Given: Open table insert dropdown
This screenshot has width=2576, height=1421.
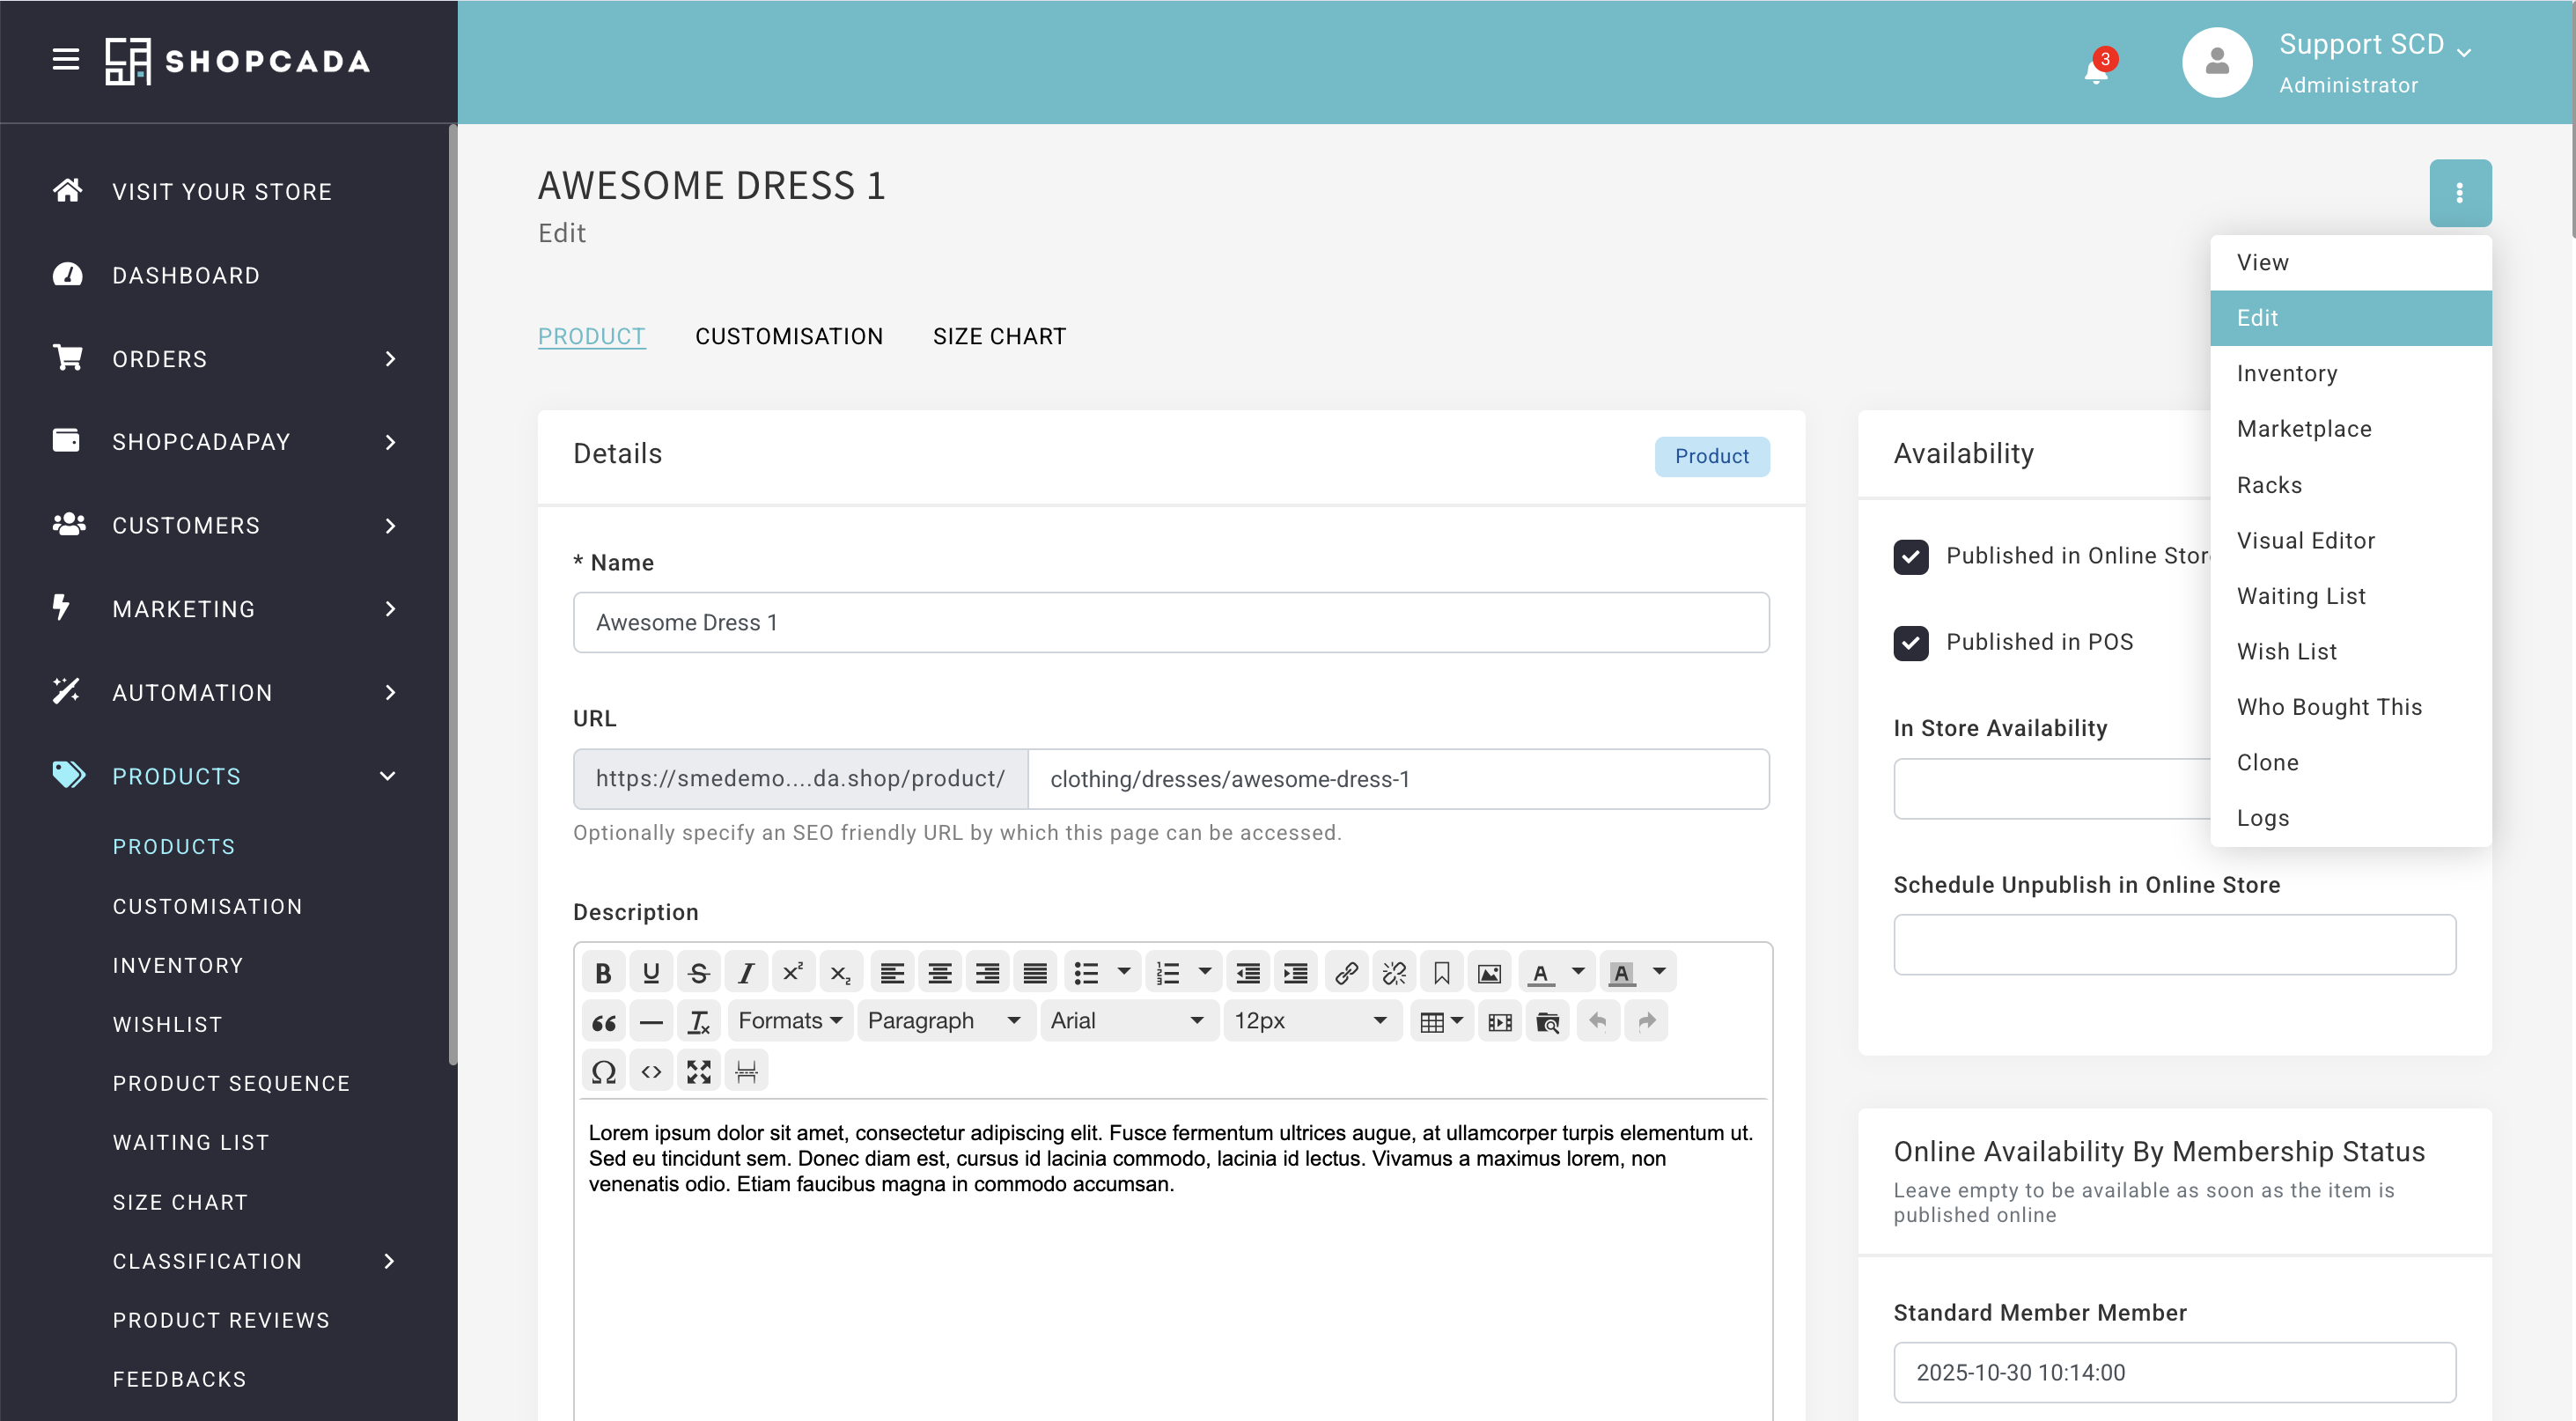Looking at the screenshot, I should tap(1442, 1021).
